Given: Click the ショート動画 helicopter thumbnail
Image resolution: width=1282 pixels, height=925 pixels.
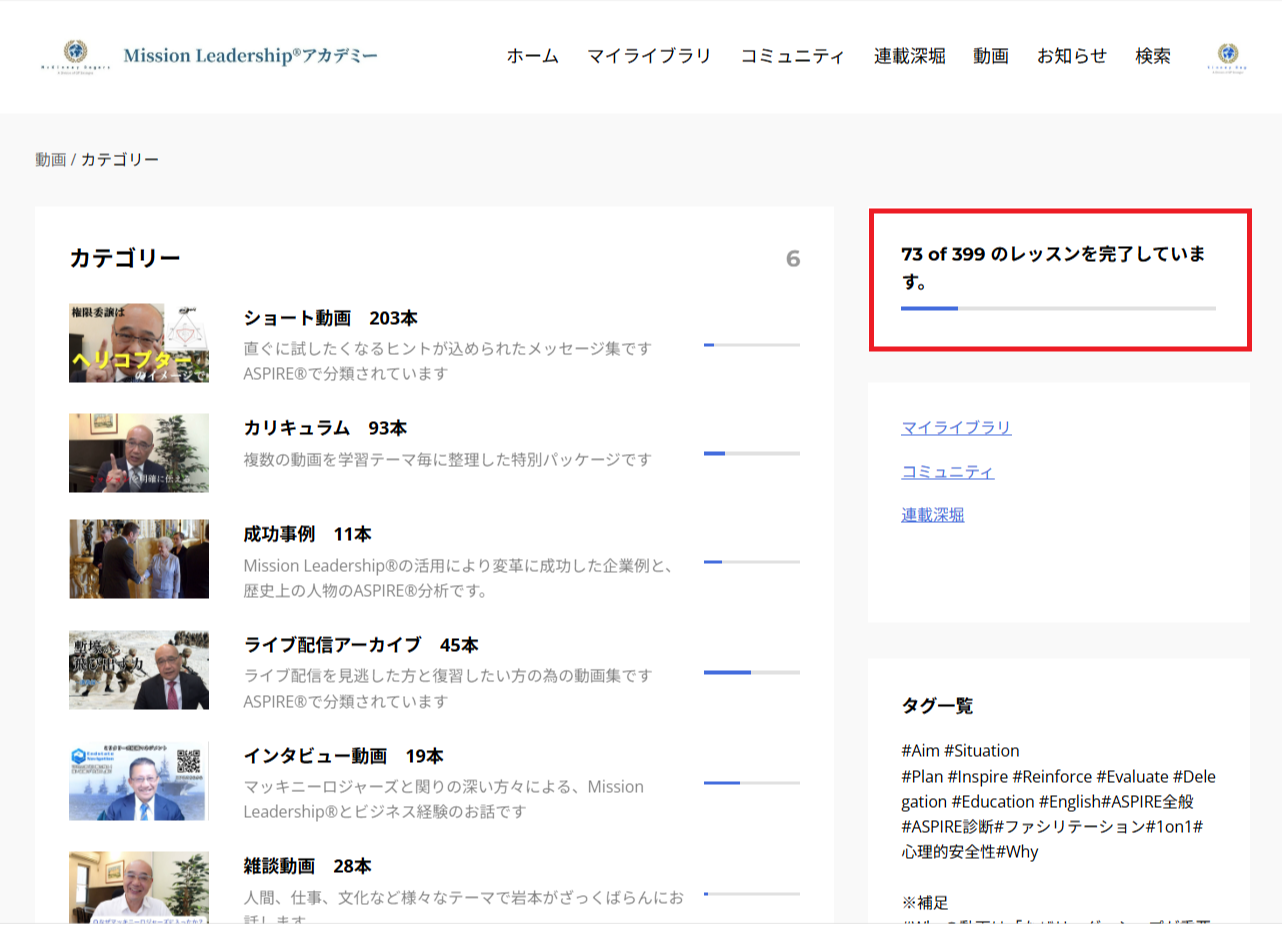Looking at the screenshot, I should [x=139, y=343].
